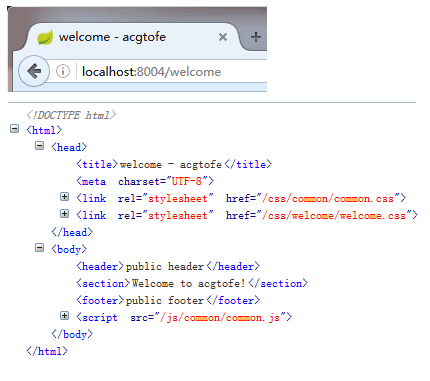430x381 pixels.
Task: Click the "UTF-8" attribute value
Action: click(187, 181)
